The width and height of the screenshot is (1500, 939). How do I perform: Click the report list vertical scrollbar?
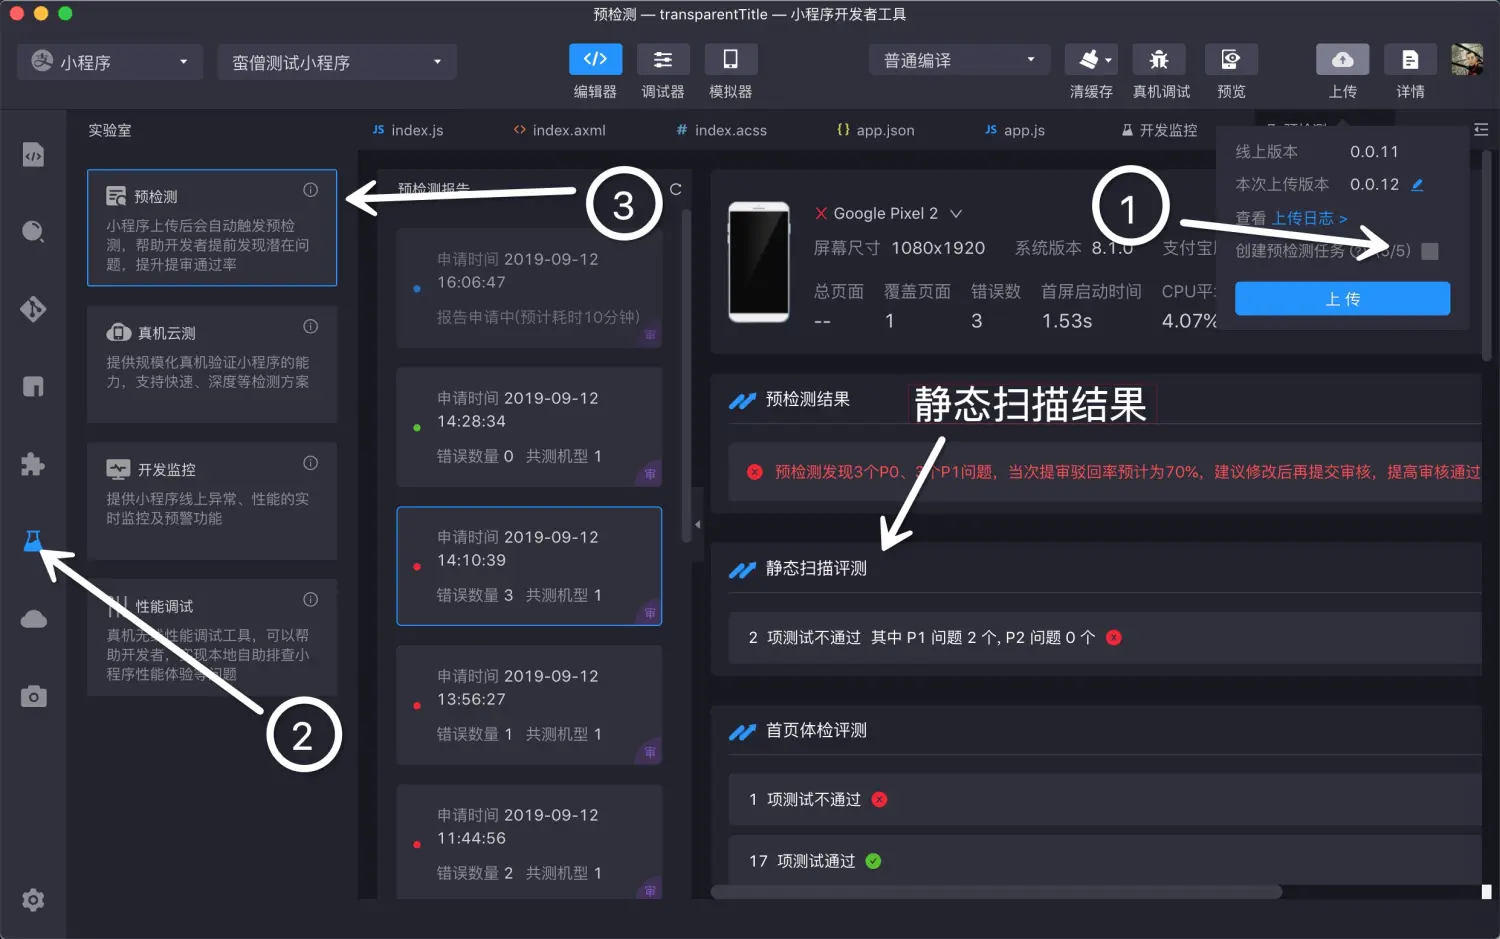click(x=686, y=375)
